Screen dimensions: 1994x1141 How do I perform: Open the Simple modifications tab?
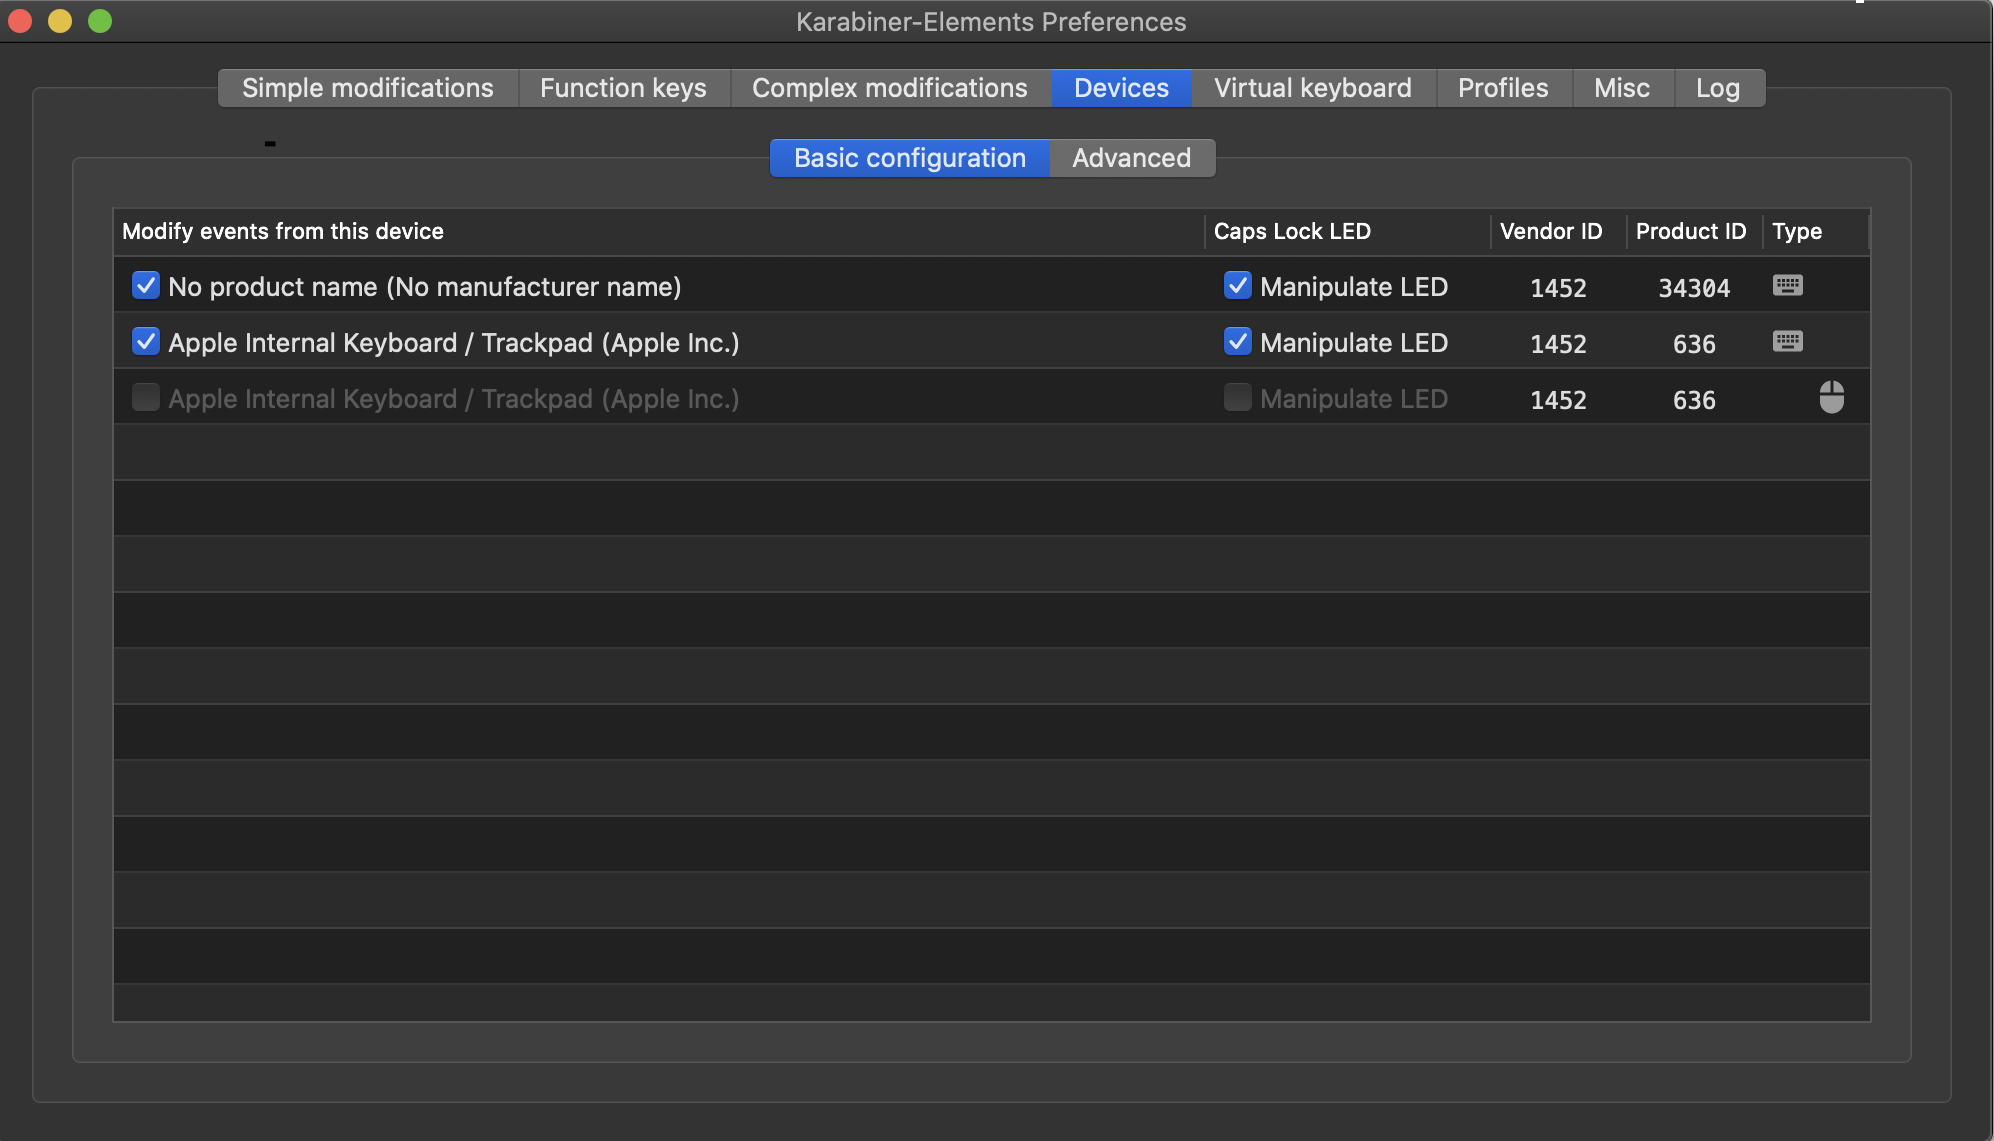367,87
